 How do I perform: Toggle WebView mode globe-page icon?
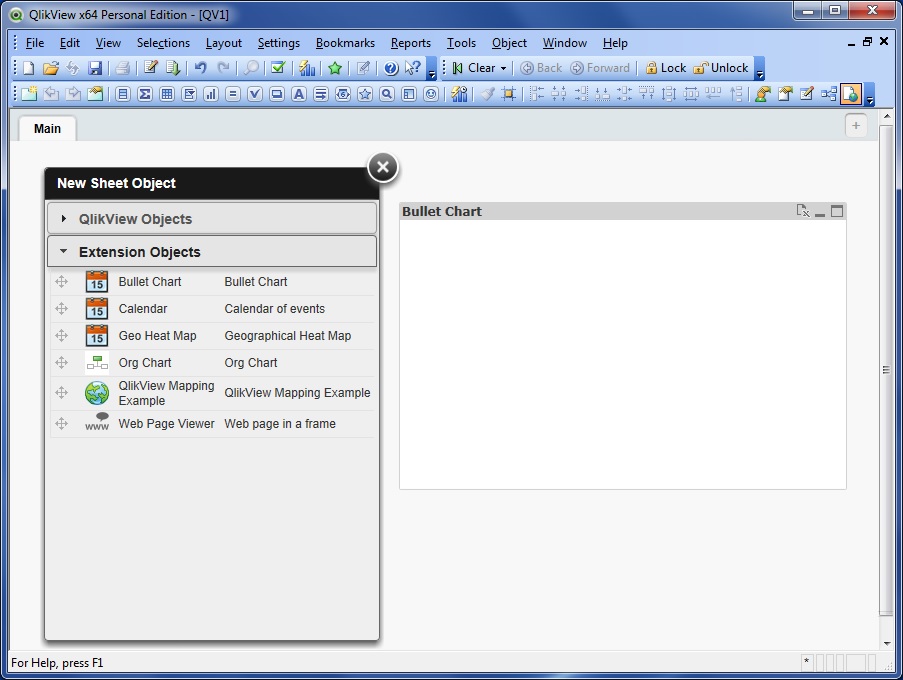pos(851,94)
